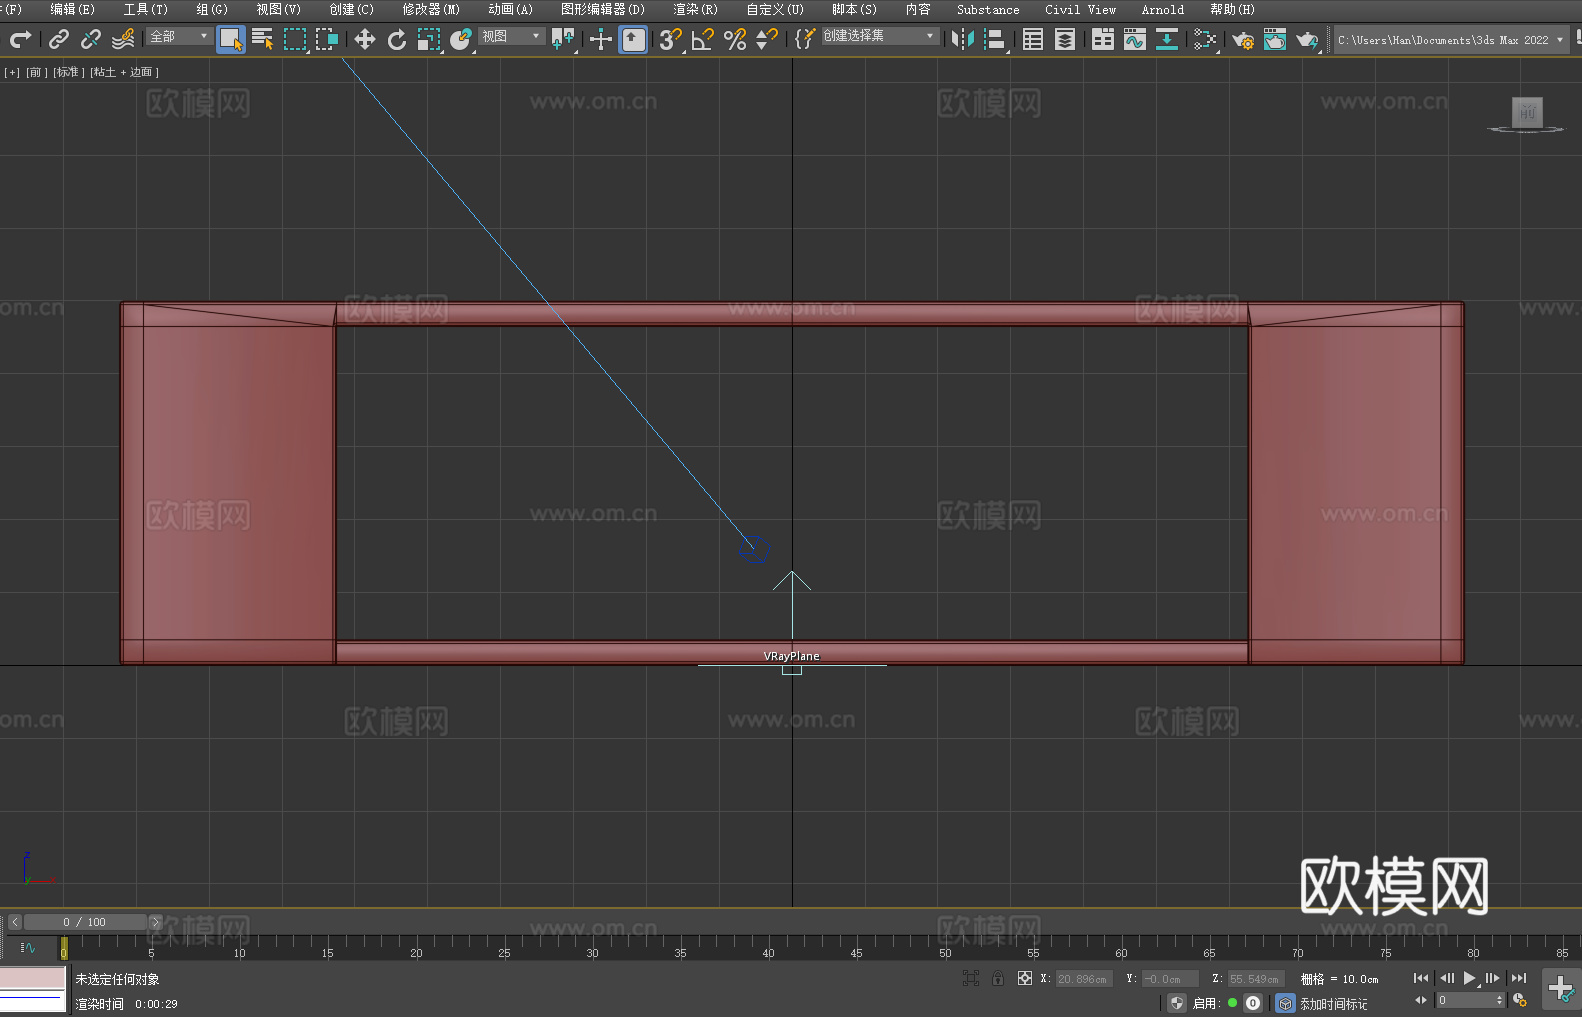
Task: Open the '创建选择集' named selection dropdown
Action: pyautogui.click(x=880, y=36)
